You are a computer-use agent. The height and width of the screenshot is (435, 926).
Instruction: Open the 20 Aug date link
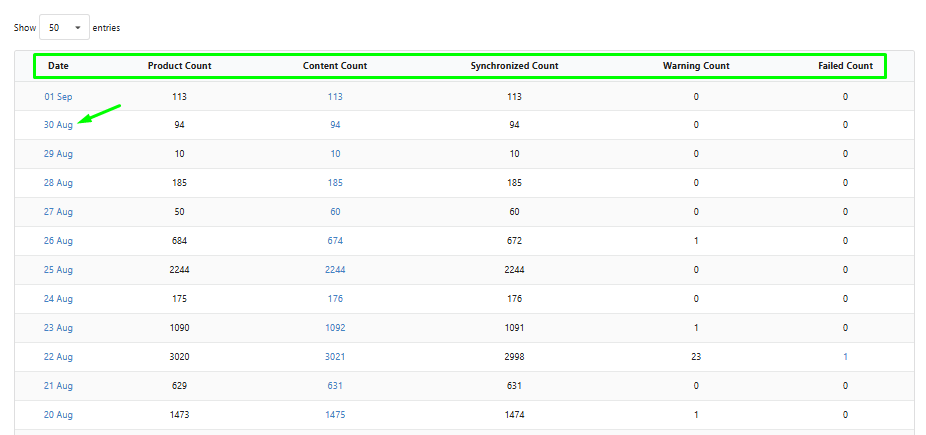(x=58, y=415)
